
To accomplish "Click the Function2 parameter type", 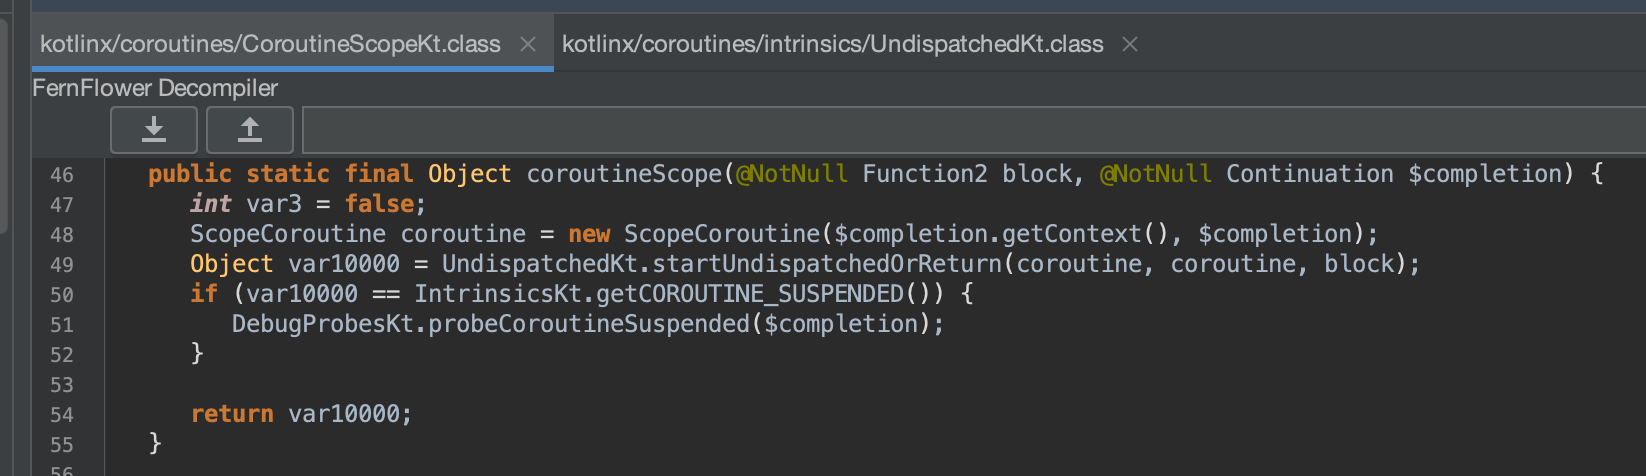I will pyautogui.click(x=924, y=174).
